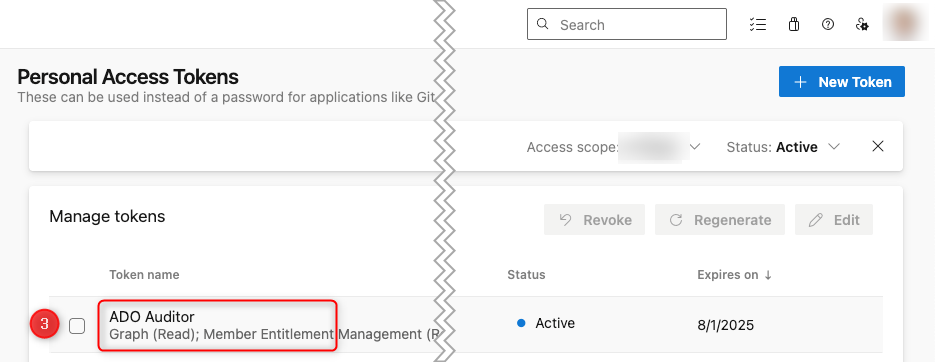This screenshot has width=935, height=362.
Task: Expand the Access scope dropdown
Action: click(x=614, y=147)
